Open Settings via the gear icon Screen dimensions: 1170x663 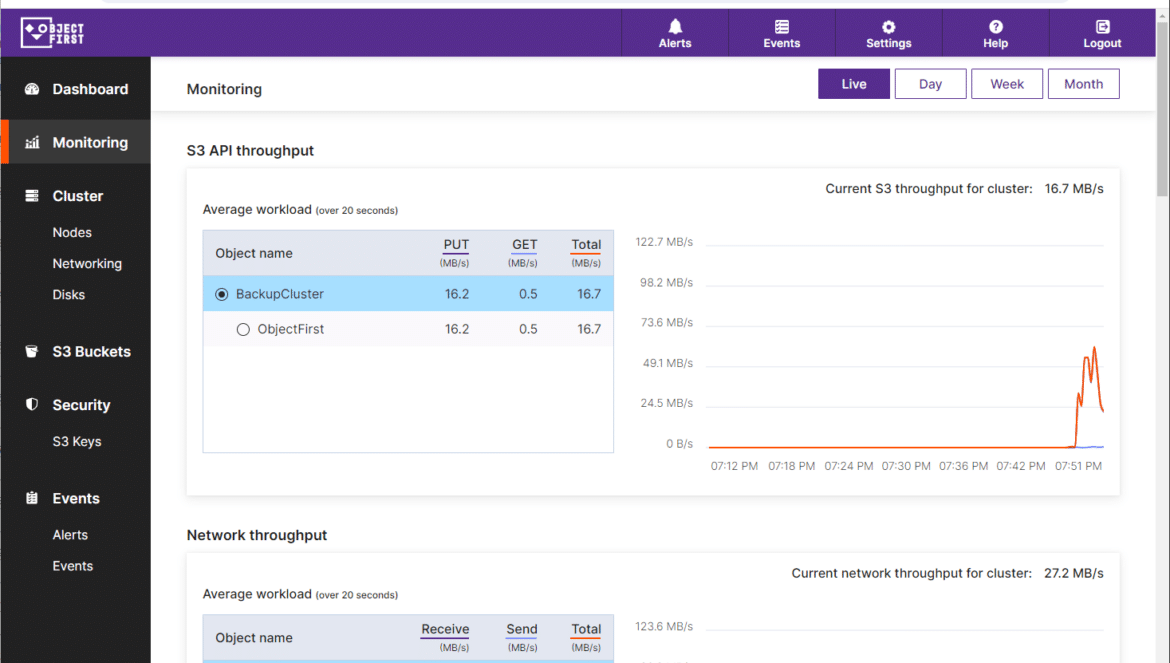pyautogui.click(x=888, y=27)
